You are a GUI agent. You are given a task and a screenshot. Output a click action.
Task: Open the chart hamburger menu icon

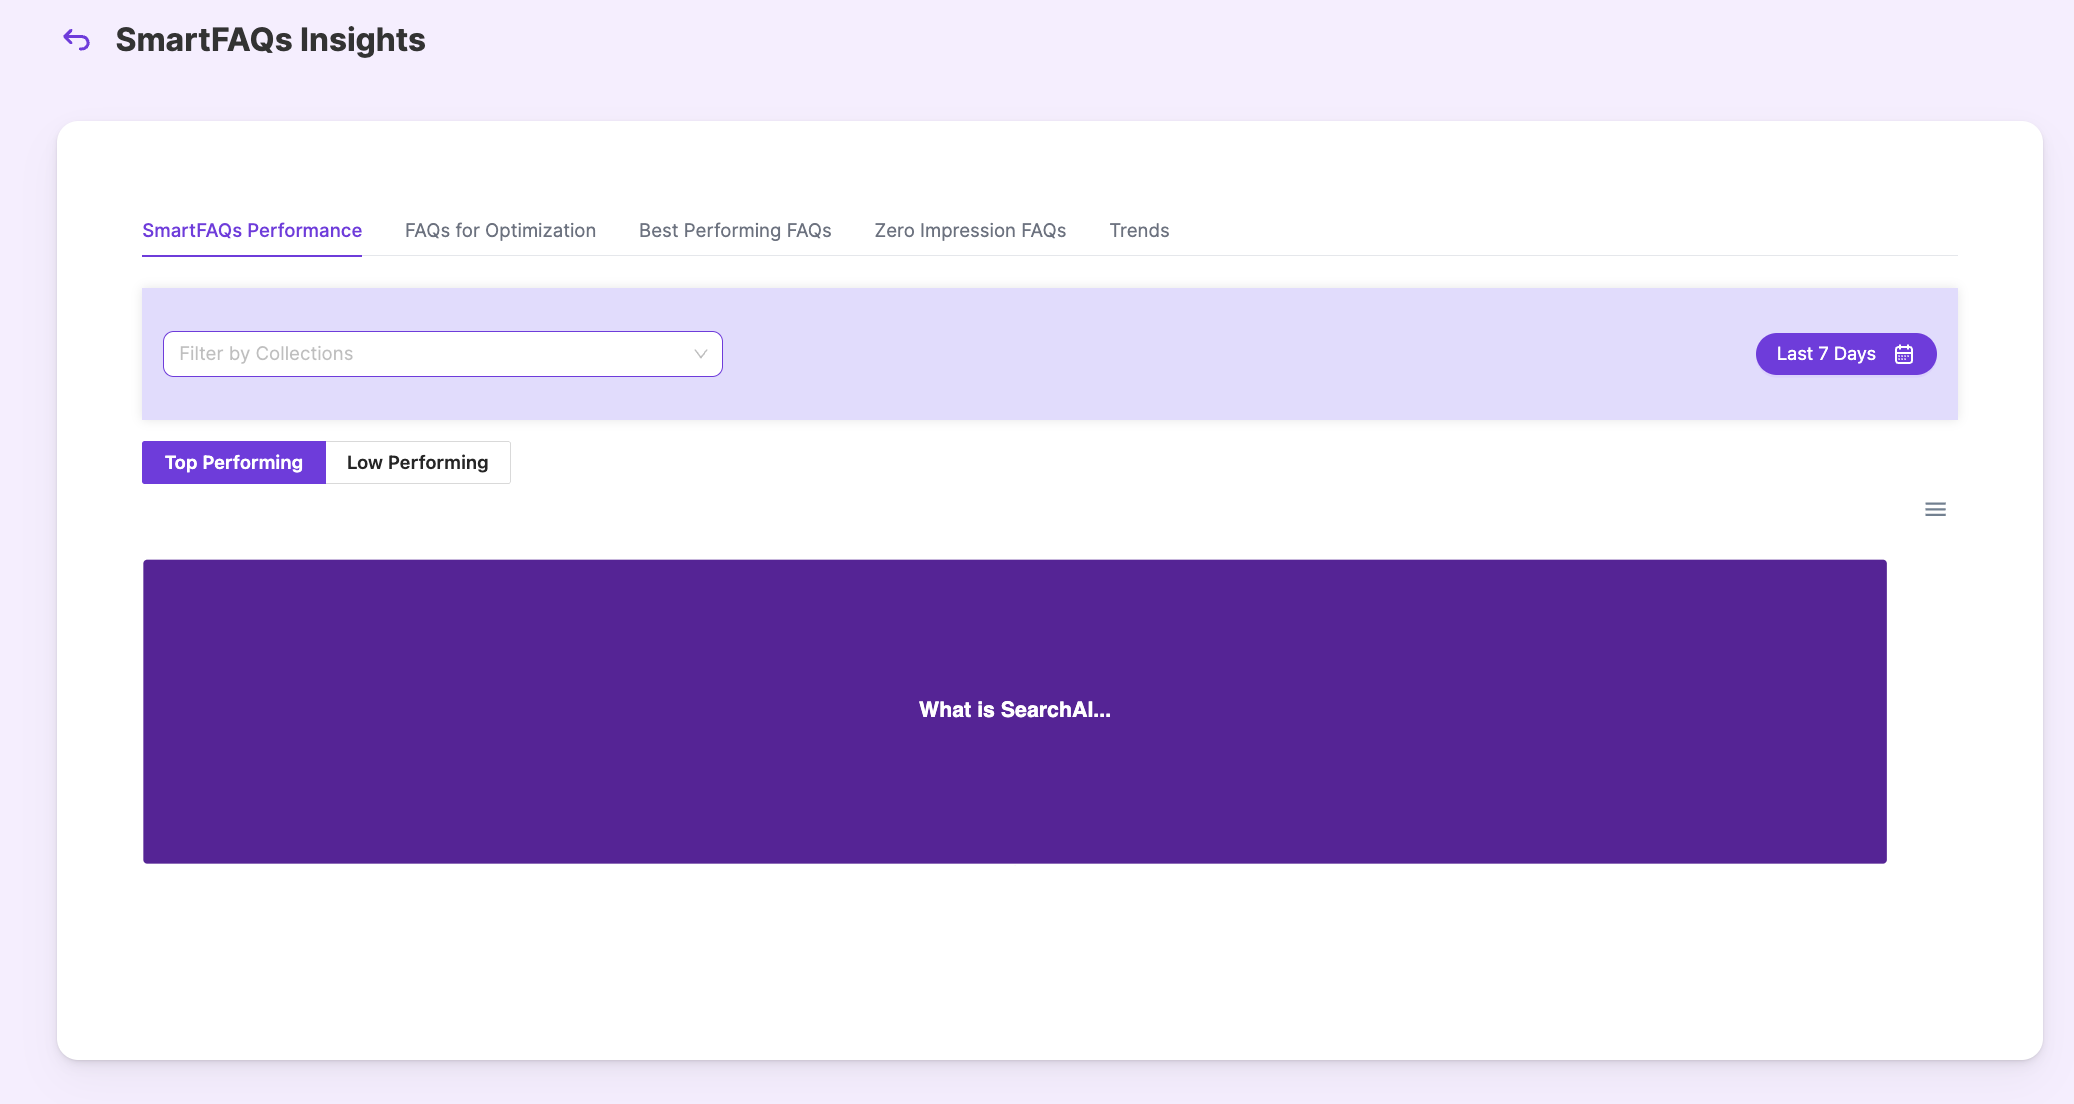click(1935, 510)
